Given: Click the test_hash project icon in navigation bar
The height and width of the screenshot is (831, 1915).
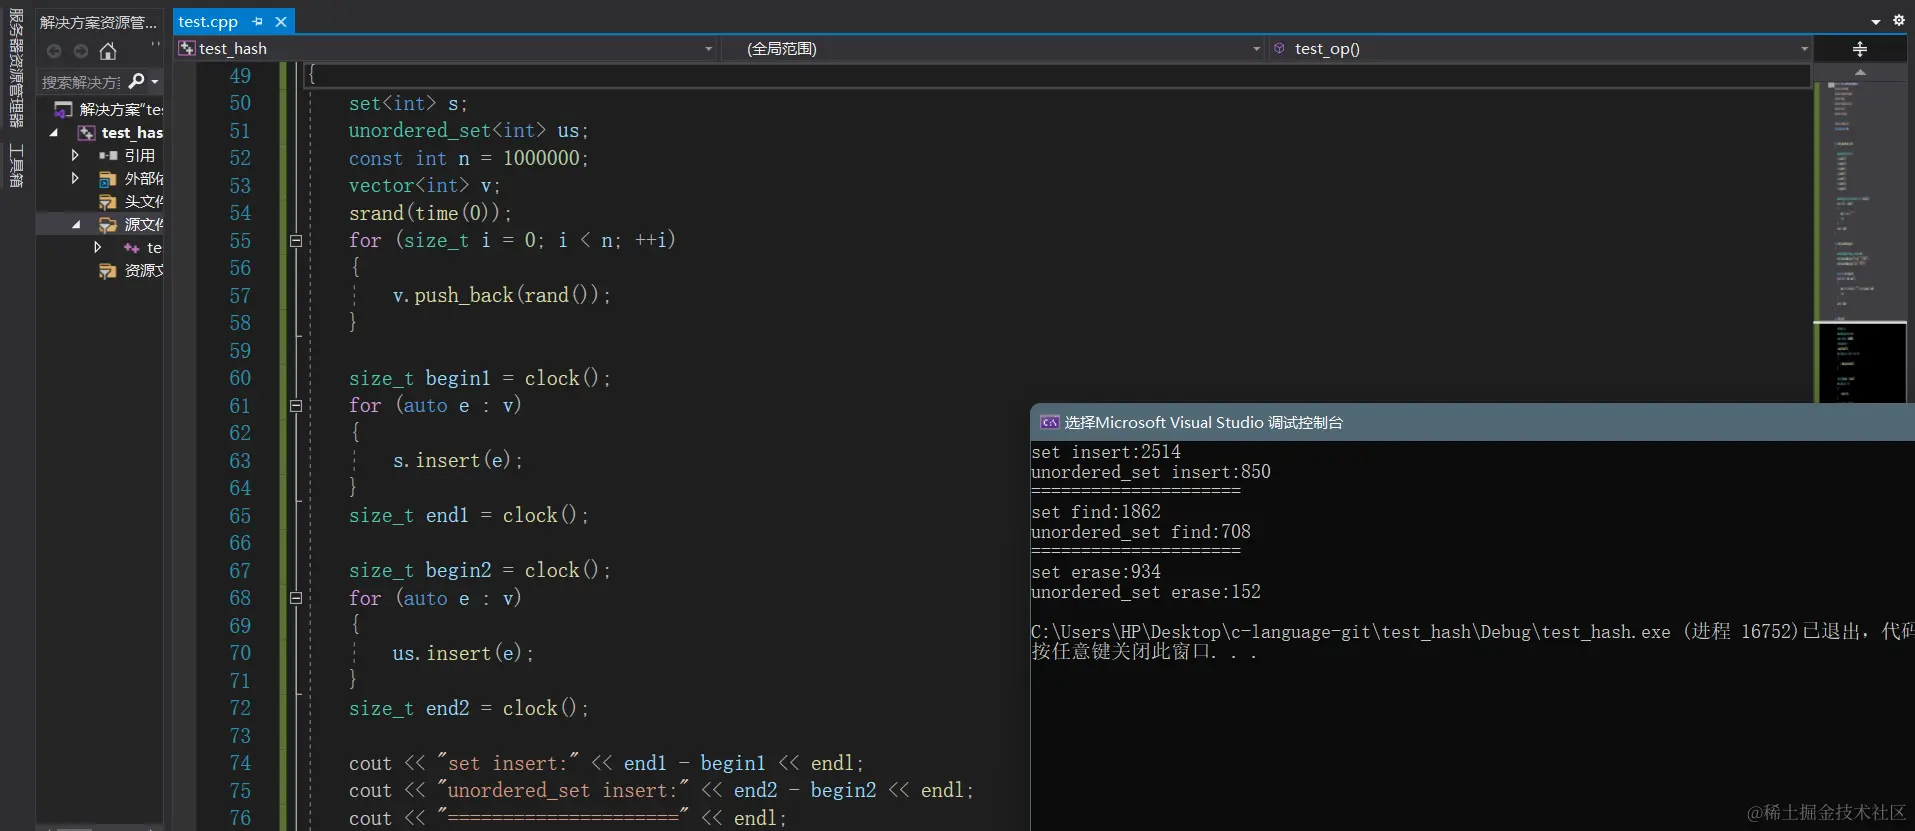Looking at the screenshot, I should tap(187, 48).
